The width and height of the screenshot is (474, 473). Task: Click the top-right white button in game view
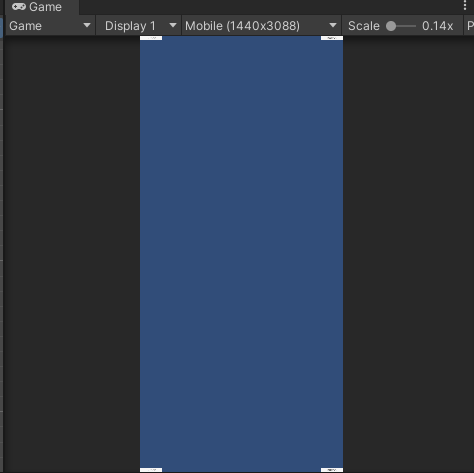point(332,38)
